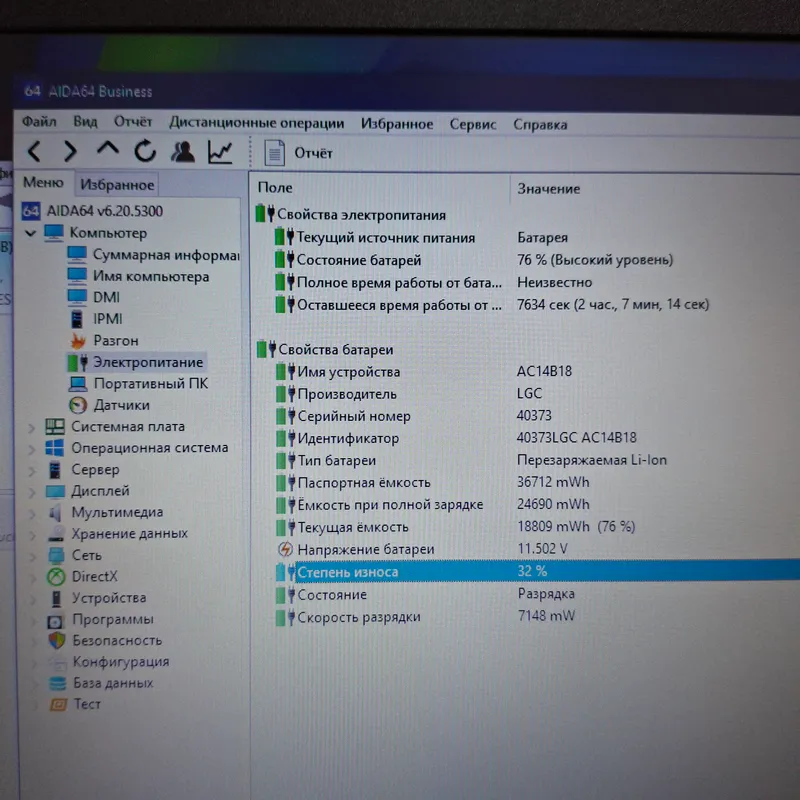The width and height of the screenshot is (800, 800).
Task: Go back with the left arrow toolbar button
Action: pos(34,151)
